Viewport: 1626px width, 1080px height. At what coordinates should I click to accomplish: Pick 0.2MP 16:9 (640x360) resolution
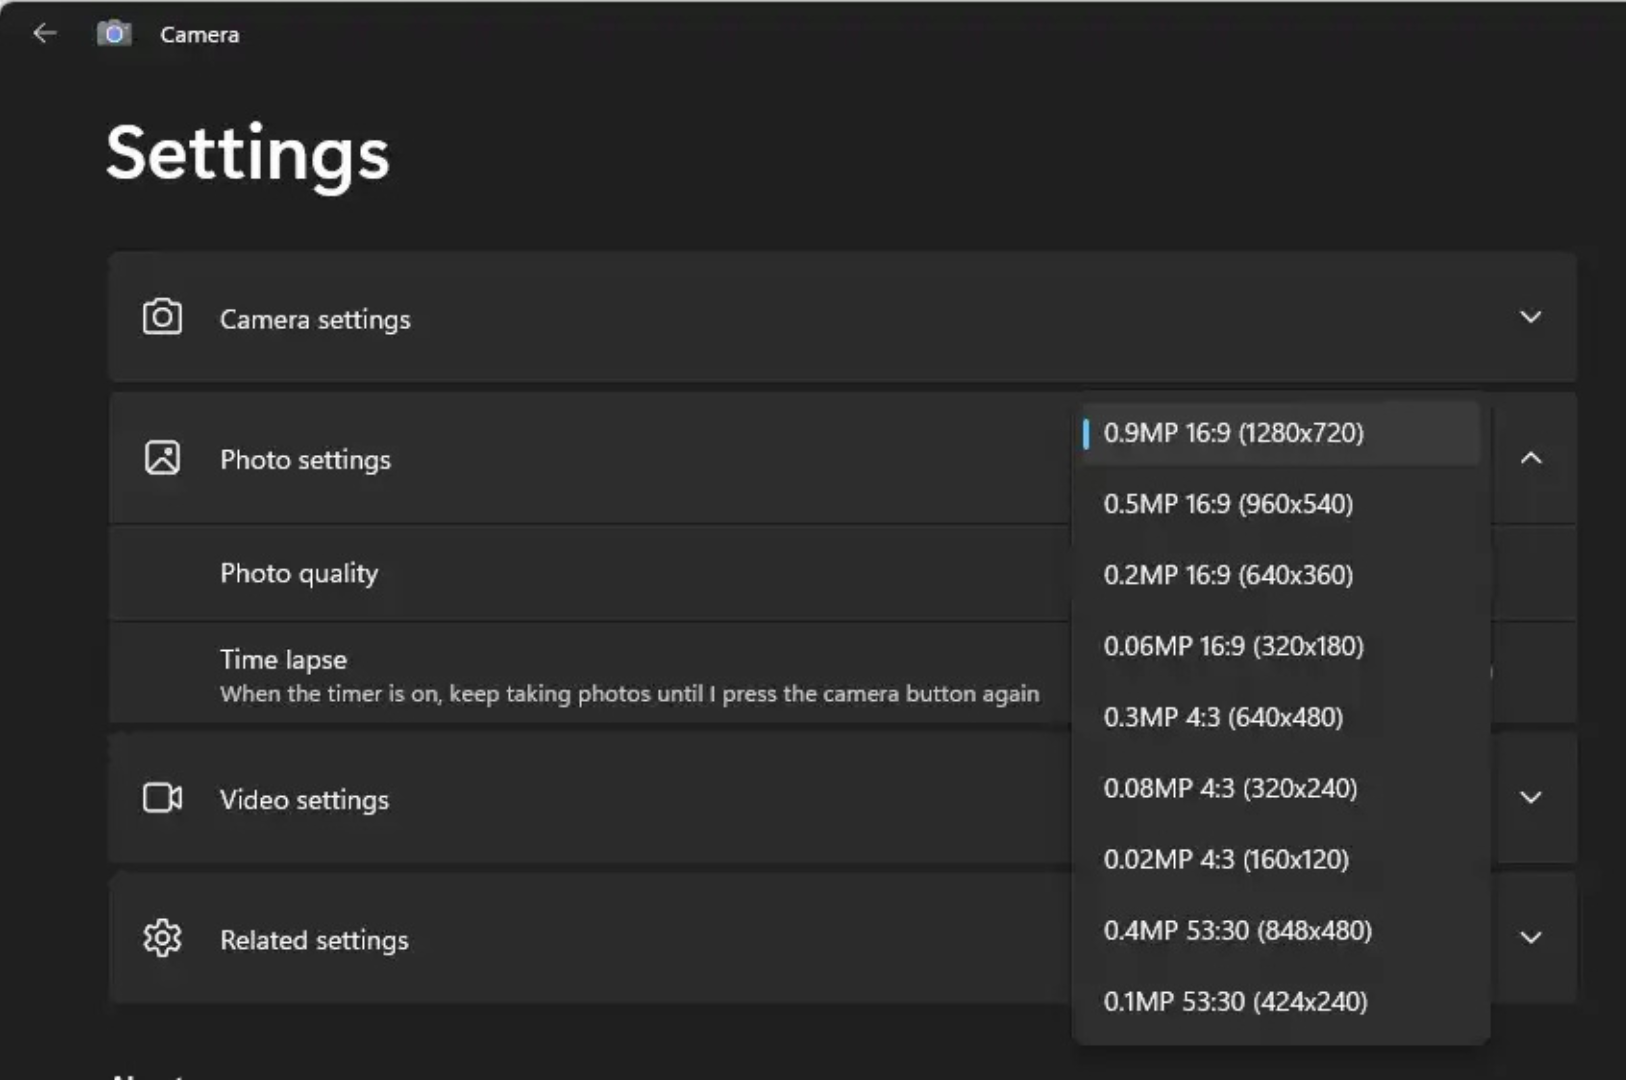point(1228,575)
